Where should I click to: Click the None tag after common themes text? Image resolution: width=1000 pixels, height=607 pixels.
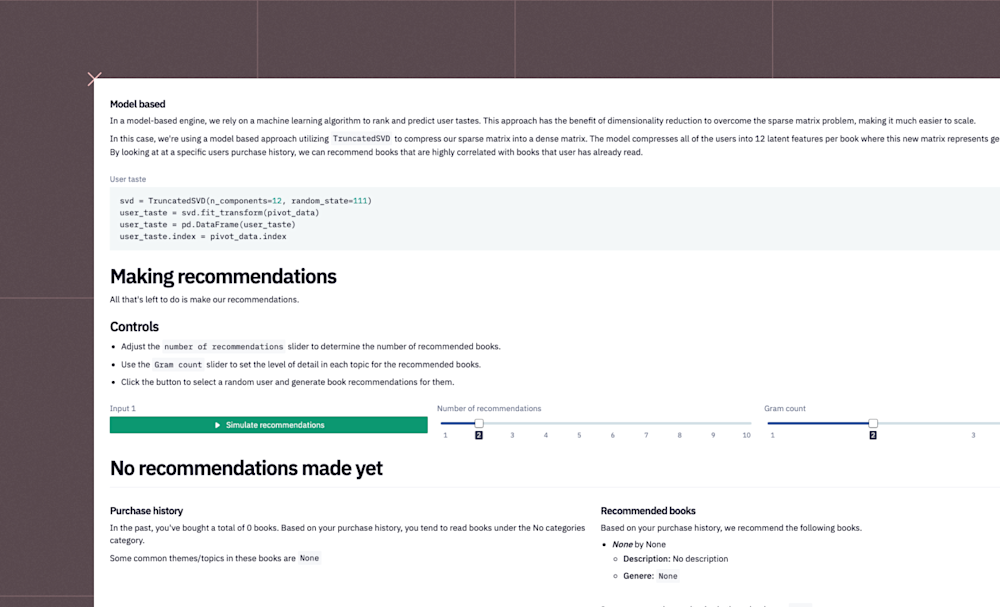[309, 558]
